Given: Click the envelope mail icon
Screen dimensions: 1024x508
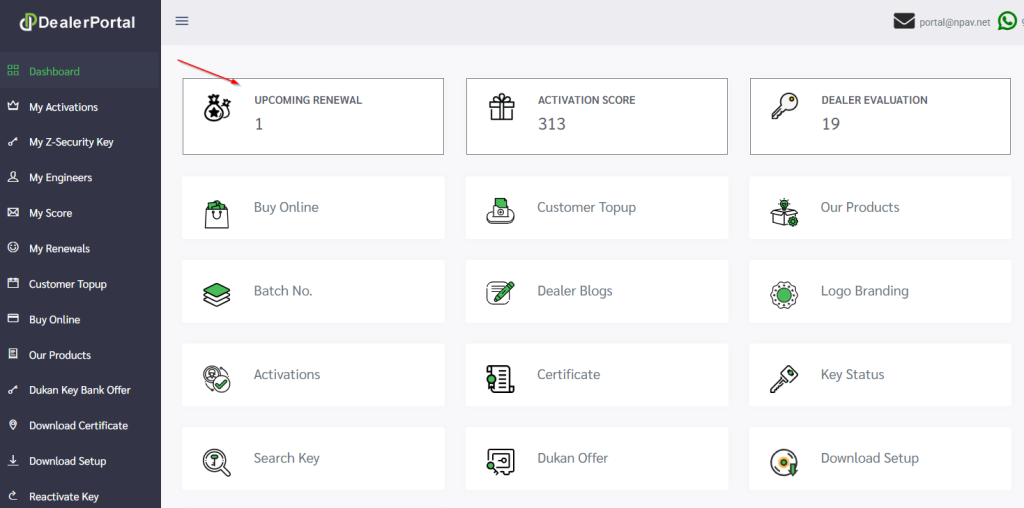Looking at the screenshot, I should [x=904, y=21].
